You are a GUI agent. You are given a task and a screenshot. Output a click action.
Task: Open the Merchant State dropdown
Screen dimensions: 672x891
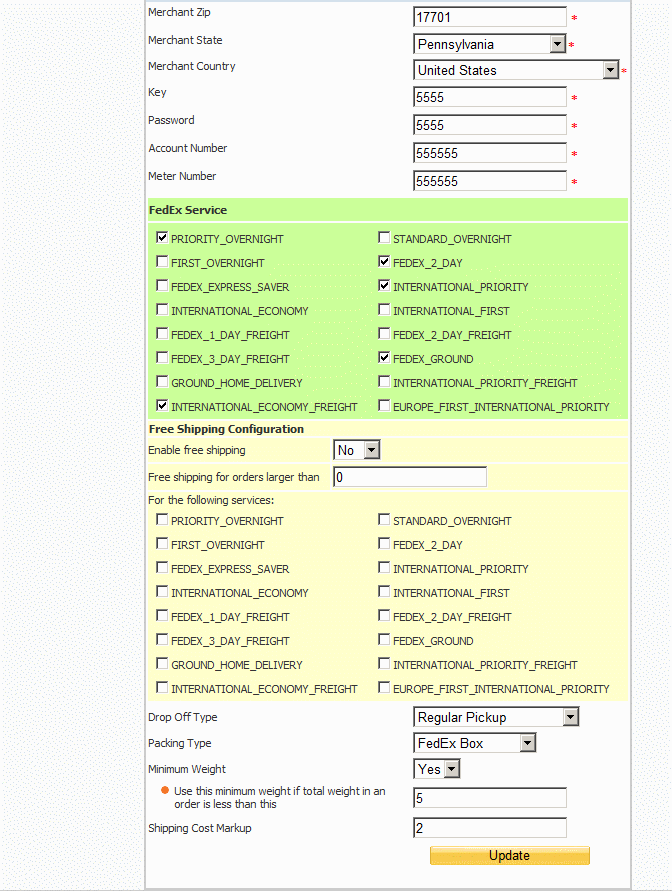pyautogui.click(x=490, y=44)
